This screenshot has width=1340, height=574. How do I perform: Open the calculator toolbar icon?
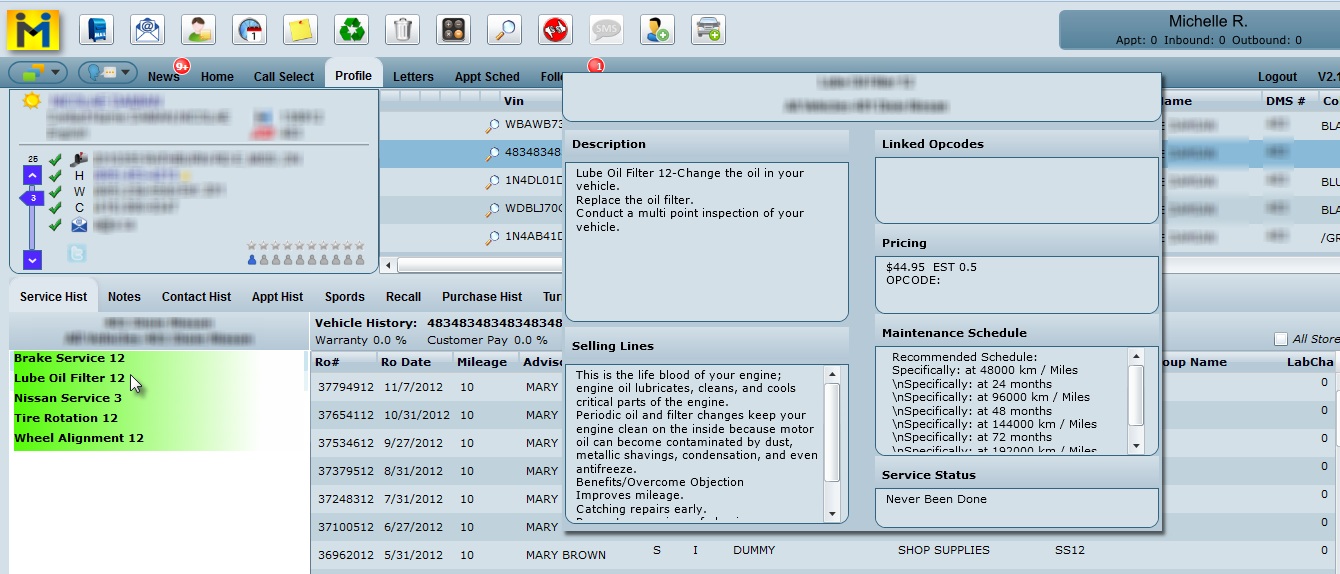pyautogui.click(x=454, y=30)
